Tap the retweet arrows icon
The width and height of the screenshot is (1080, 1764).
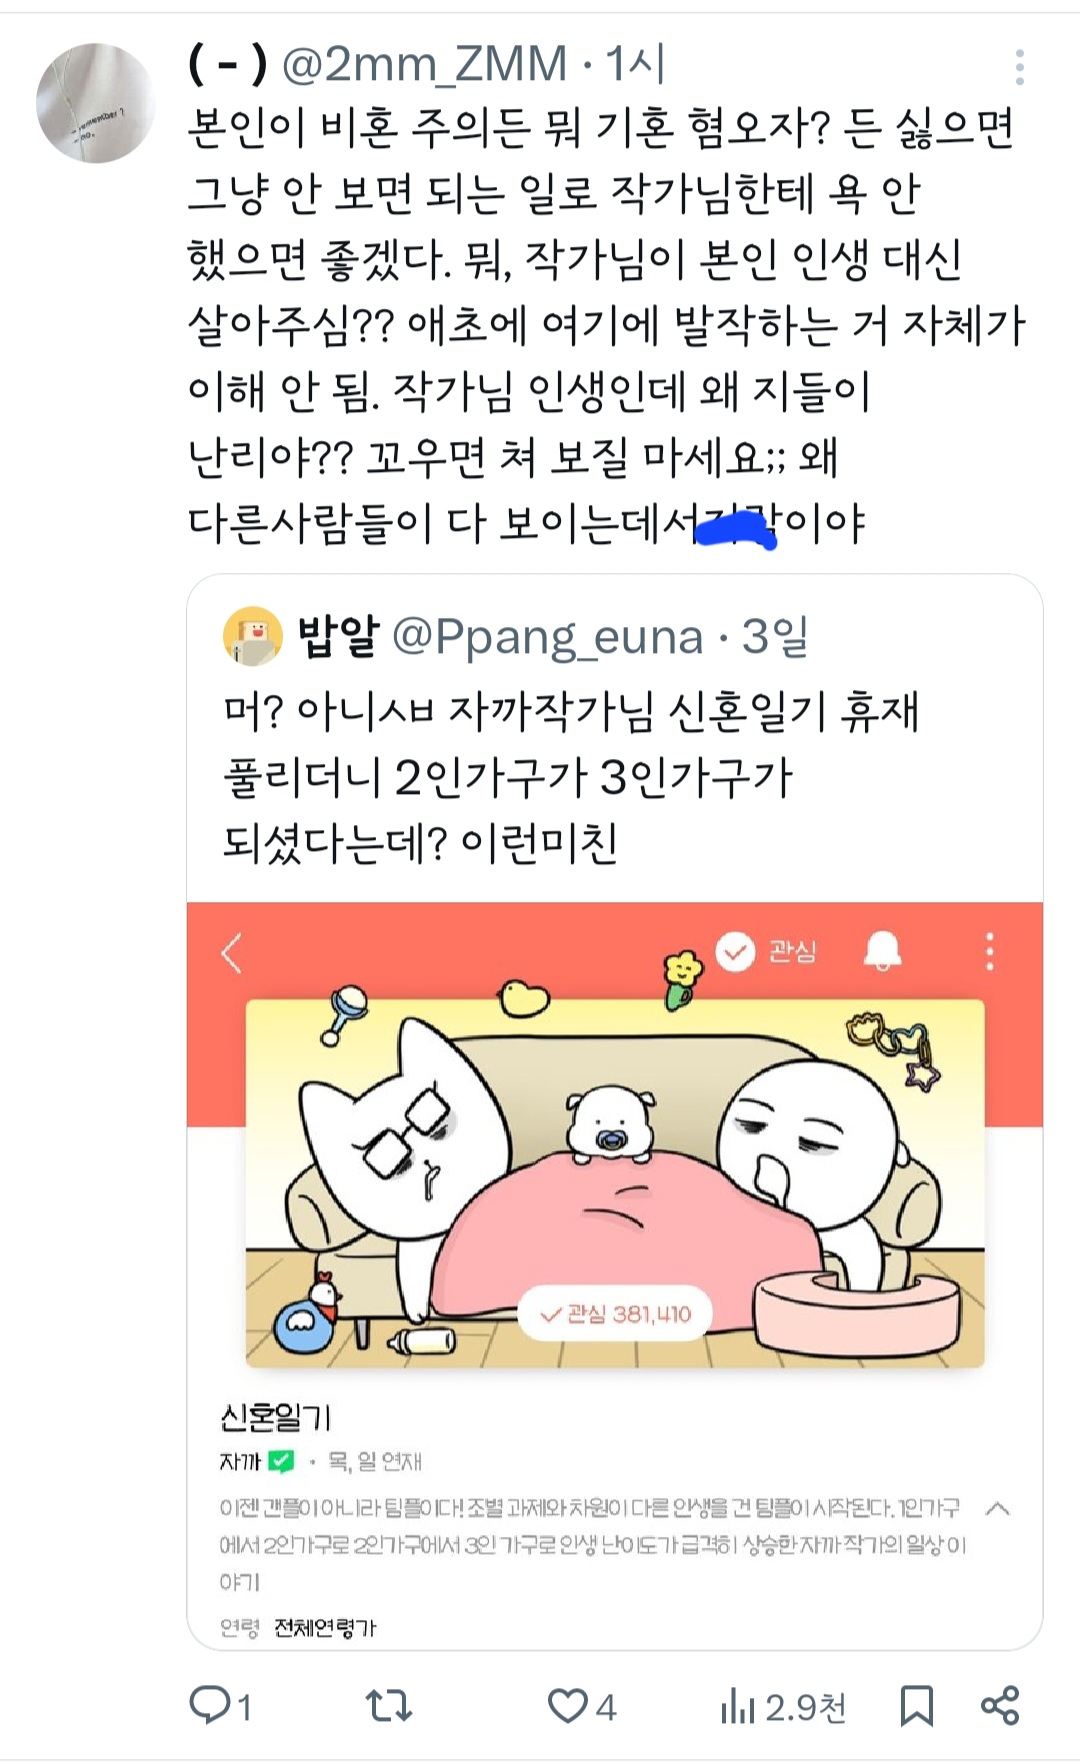(x=389, y=1705)
